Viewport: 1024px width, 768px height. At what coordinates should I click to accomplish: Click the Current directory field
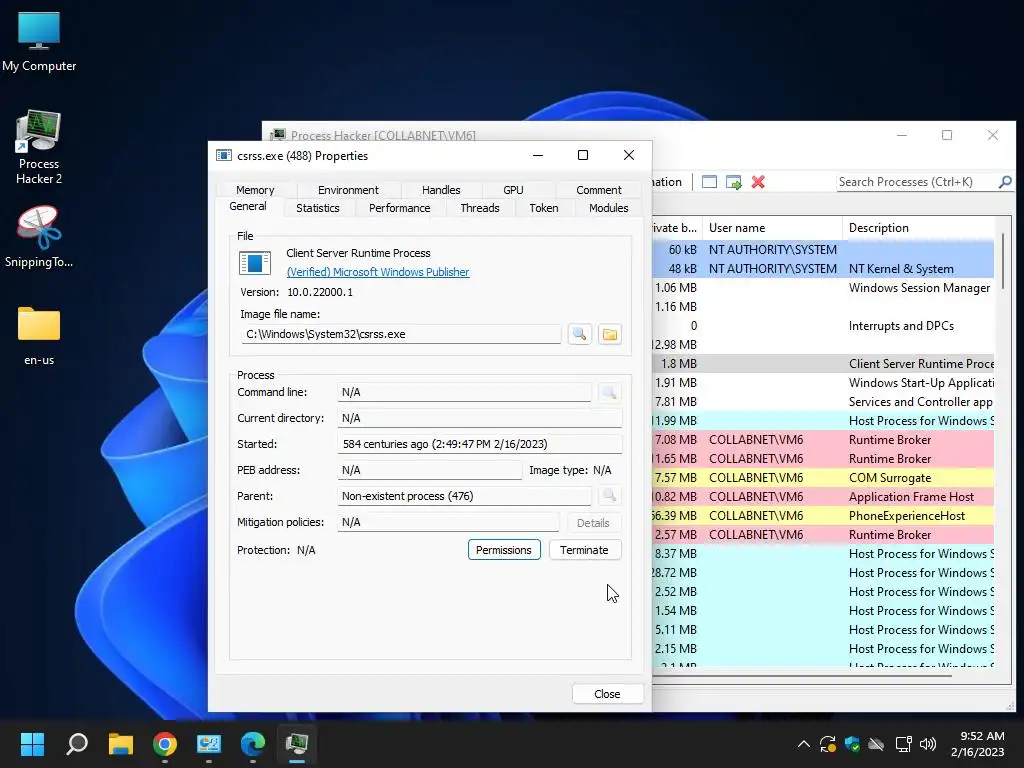coord(480,418)
